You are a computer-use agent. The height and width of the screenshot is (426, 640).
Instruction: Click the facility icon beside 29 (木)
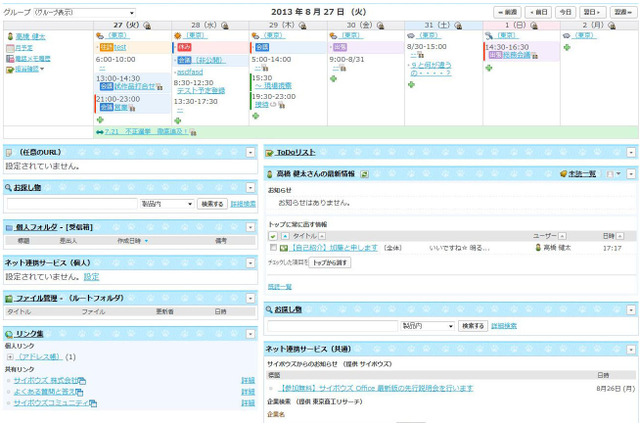click(x=302, y=25)
